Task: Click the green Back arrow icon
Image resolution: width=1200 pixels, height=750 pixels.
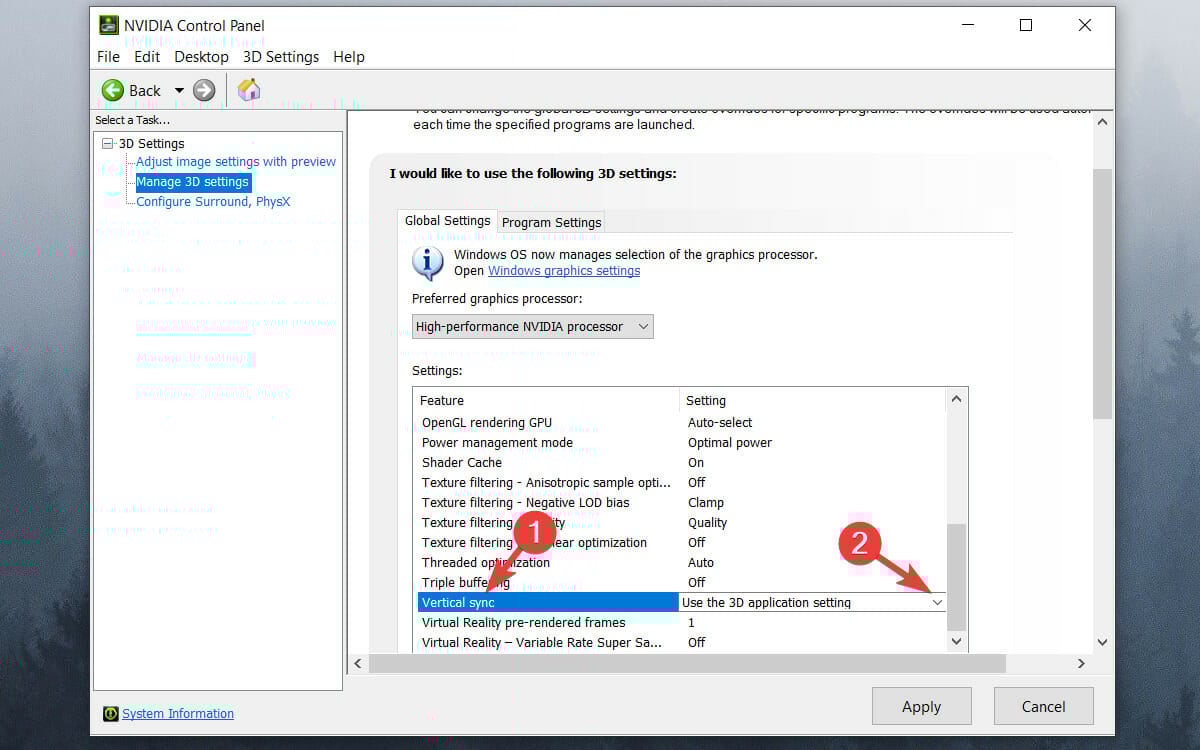Action: click(113, 90)
